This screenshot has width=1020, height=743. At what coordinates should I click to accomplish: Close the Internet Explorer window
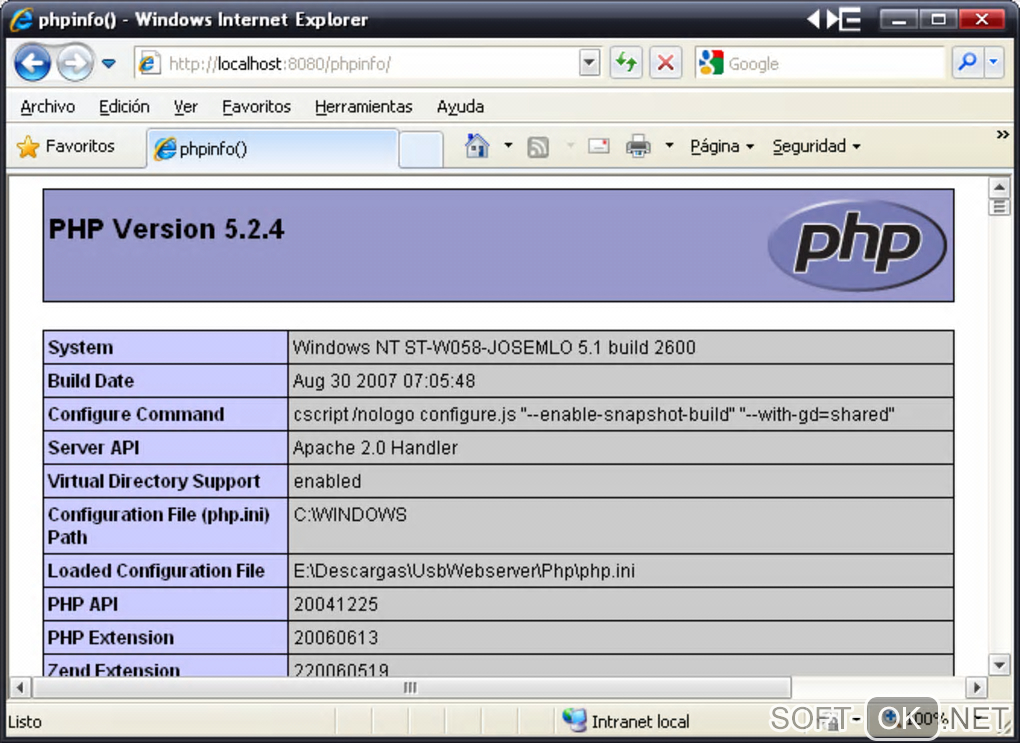[x=982, y=20]
